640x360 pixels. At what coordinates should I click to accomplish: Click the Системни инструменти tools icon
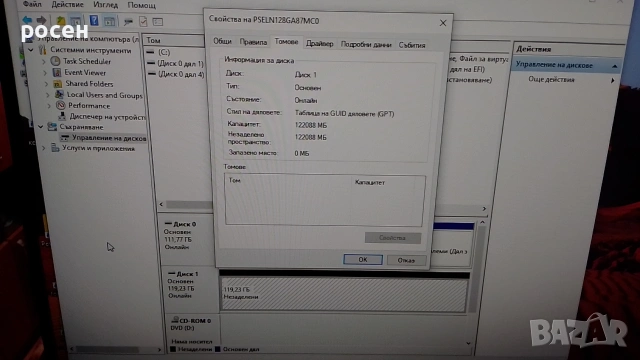(42, 50)
